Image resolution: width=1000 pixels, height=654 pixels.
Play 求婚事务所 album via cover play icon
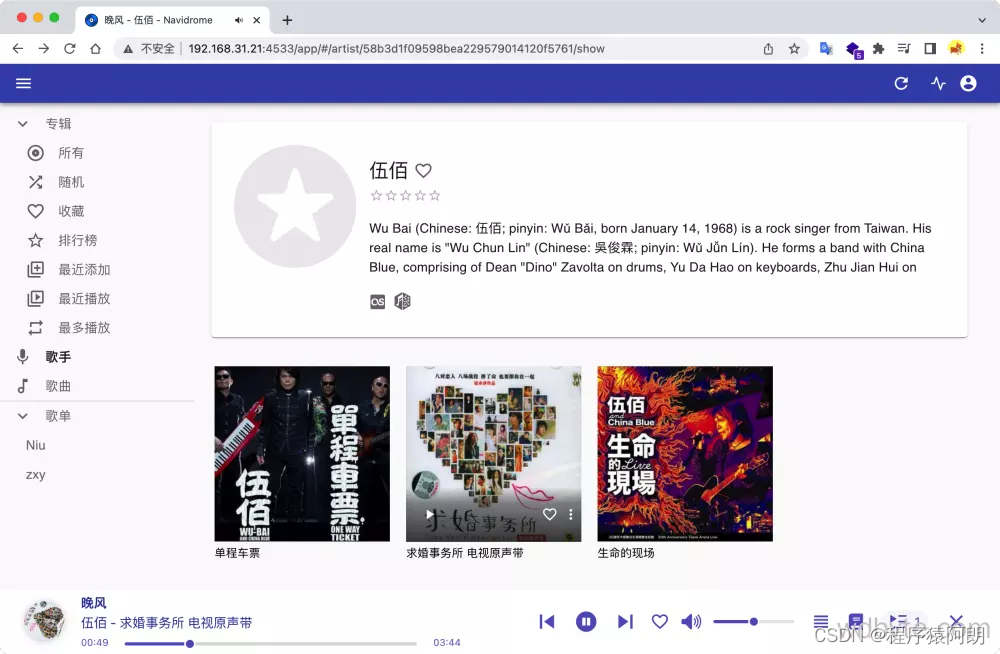pos(430,514)
